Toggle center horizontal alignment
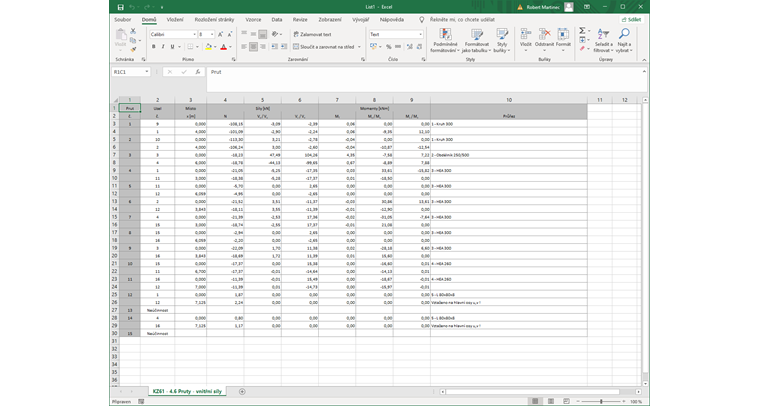760x406 pixels. point(253,47)
